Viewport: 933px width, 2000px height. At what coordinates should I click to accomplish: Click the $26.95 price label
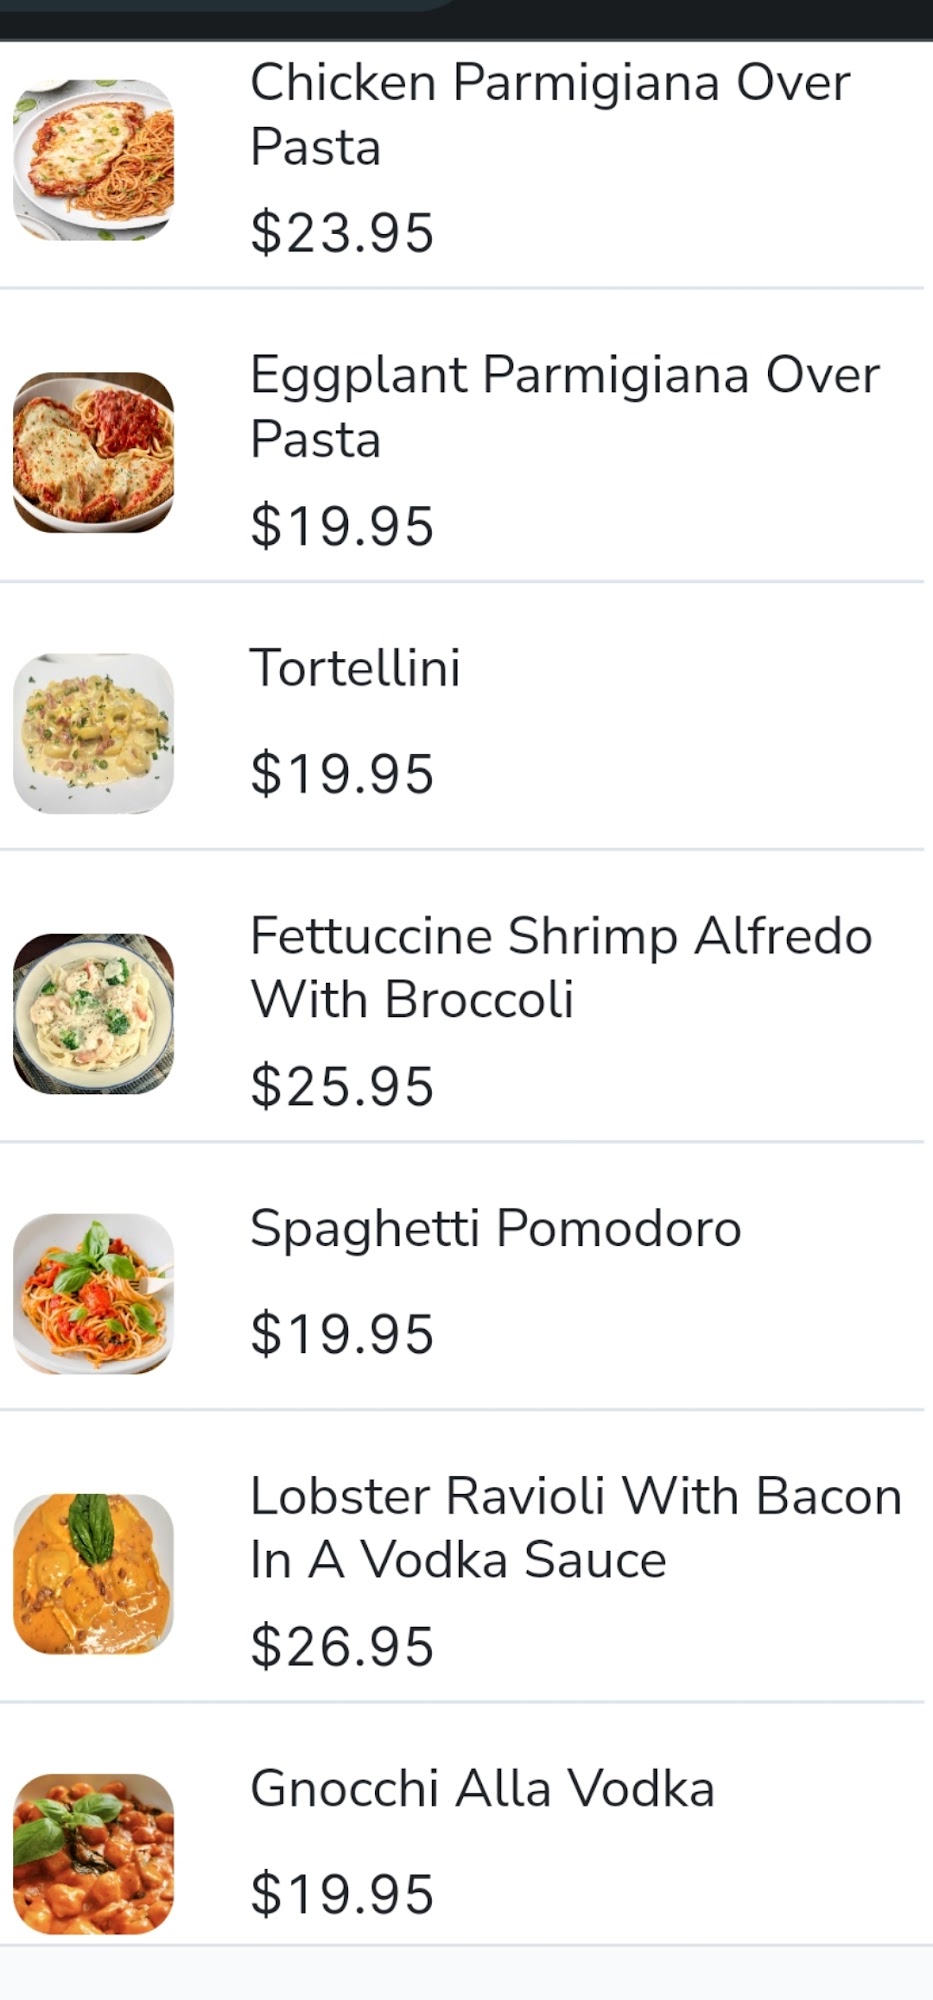click(342, 1645)
